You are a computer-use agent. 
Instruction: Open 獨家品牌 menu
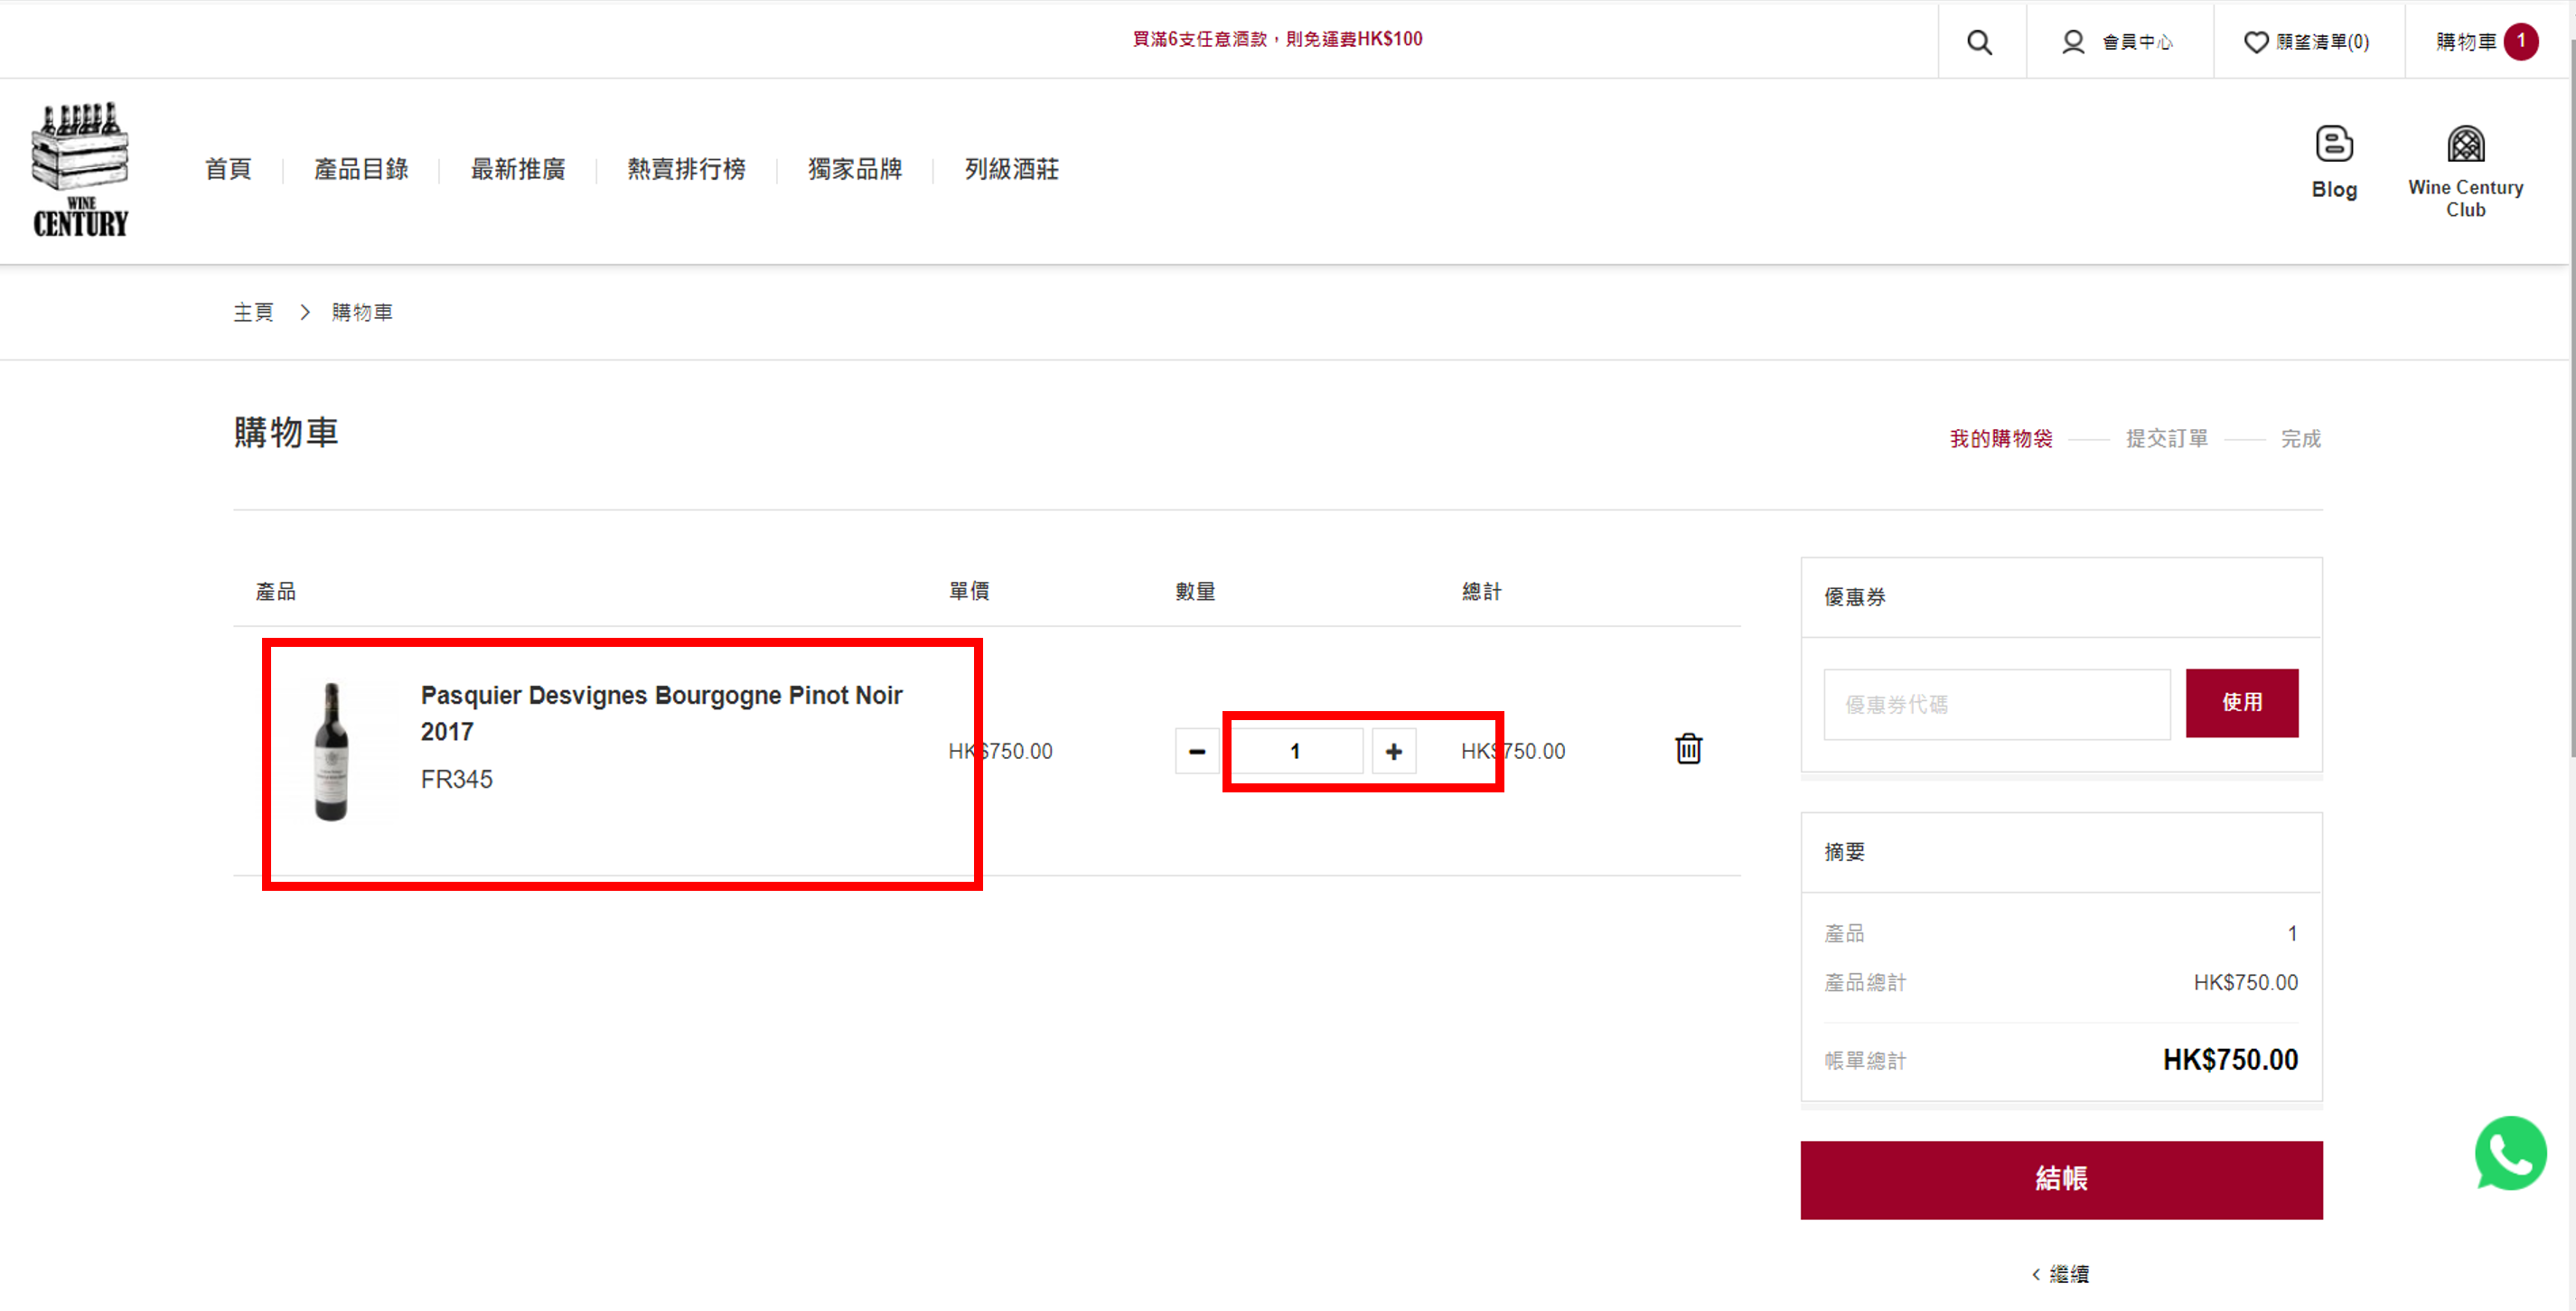tap(855, 169)
